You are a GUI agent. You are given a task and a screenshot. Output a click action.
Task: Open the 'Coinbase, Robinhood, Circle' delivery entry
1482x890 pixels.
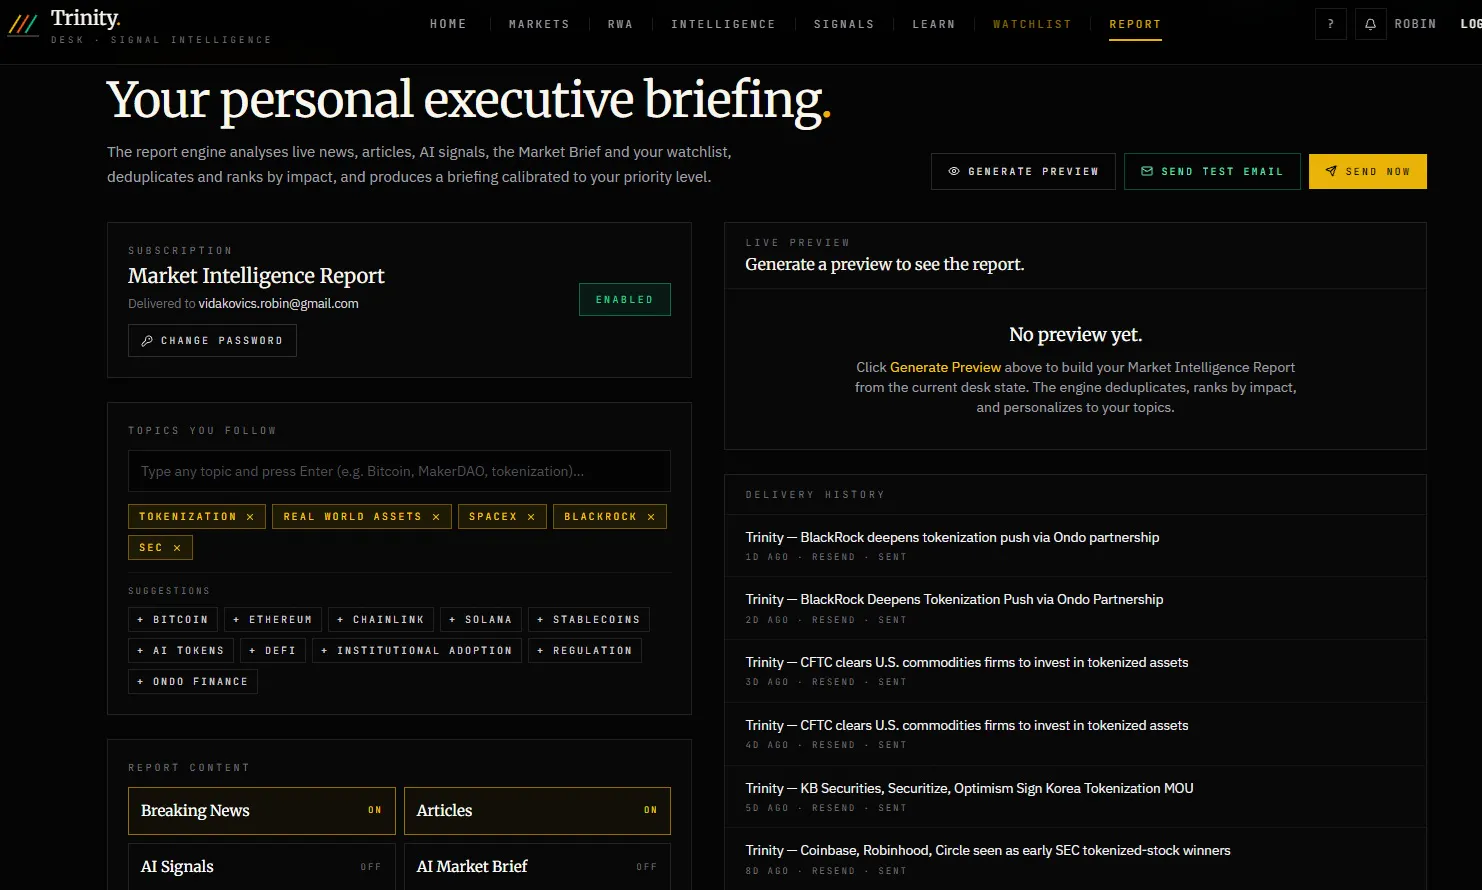tap(1075, 859)
